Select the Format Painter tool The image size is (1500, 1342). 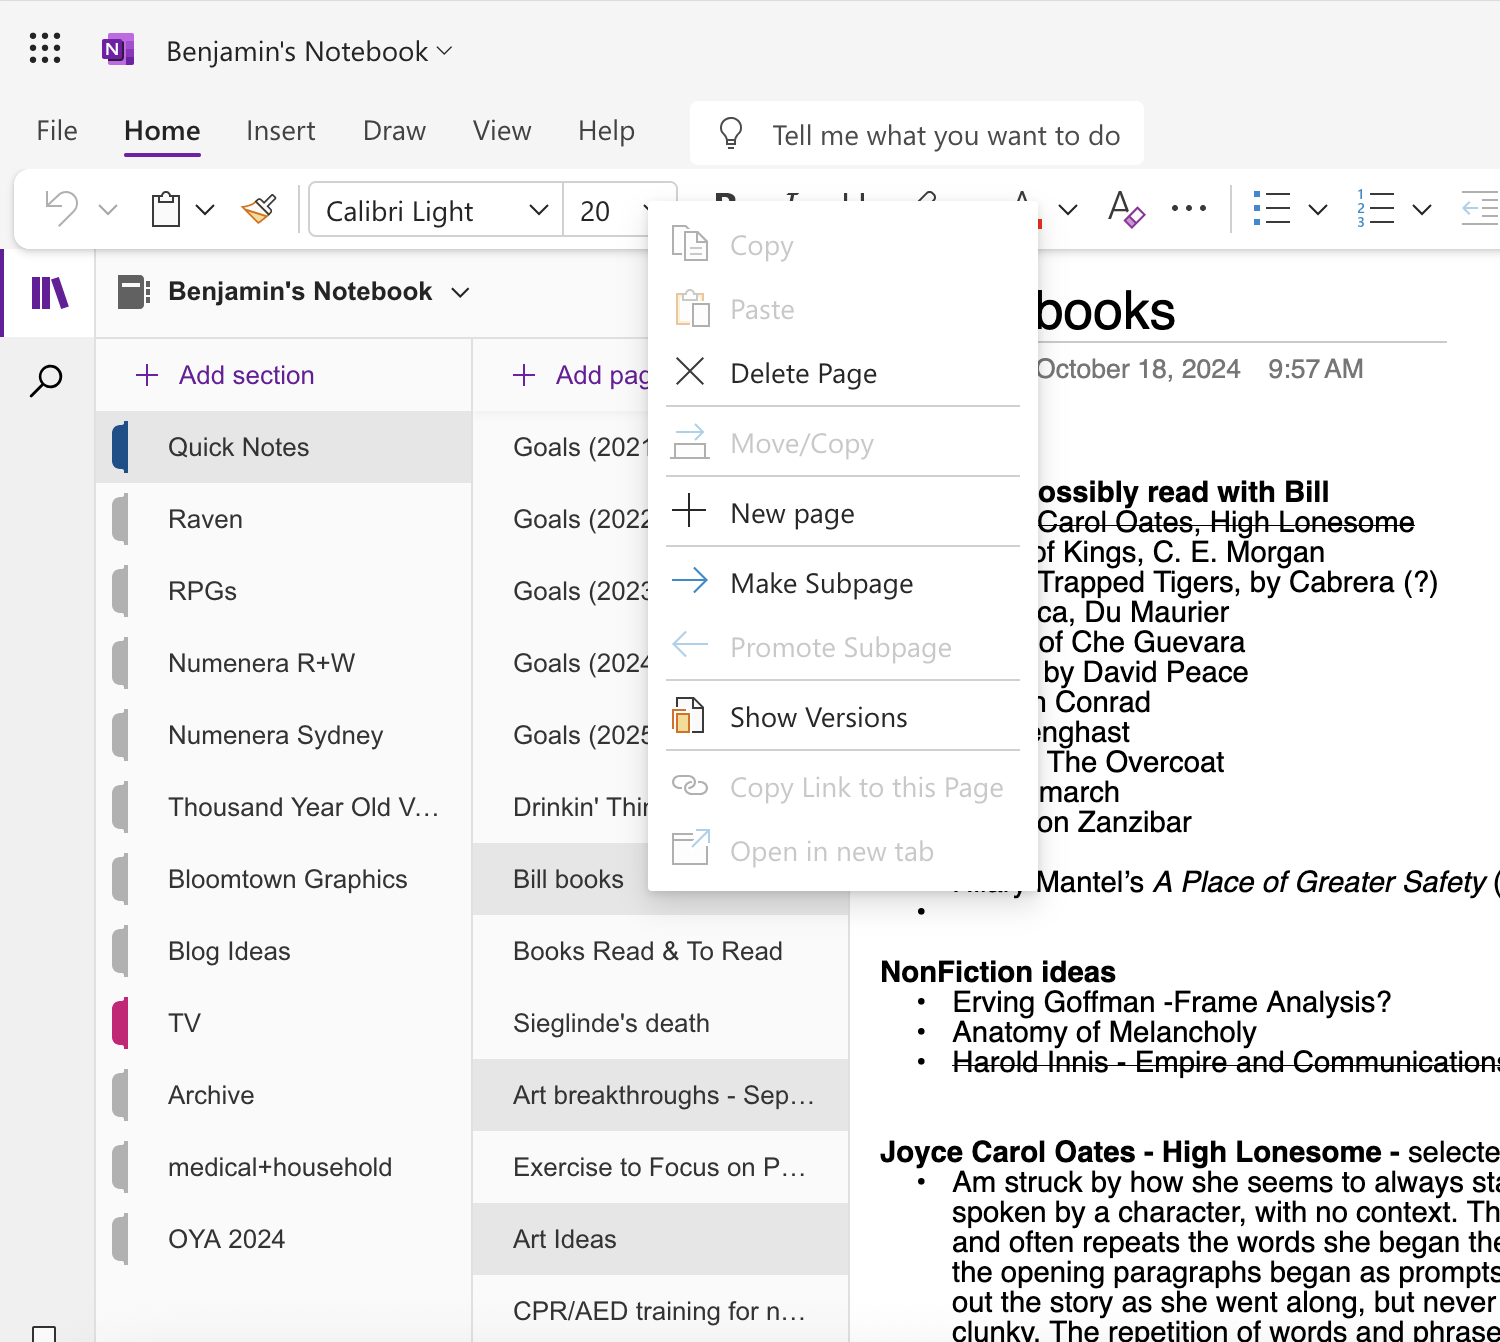coord(258,209)
